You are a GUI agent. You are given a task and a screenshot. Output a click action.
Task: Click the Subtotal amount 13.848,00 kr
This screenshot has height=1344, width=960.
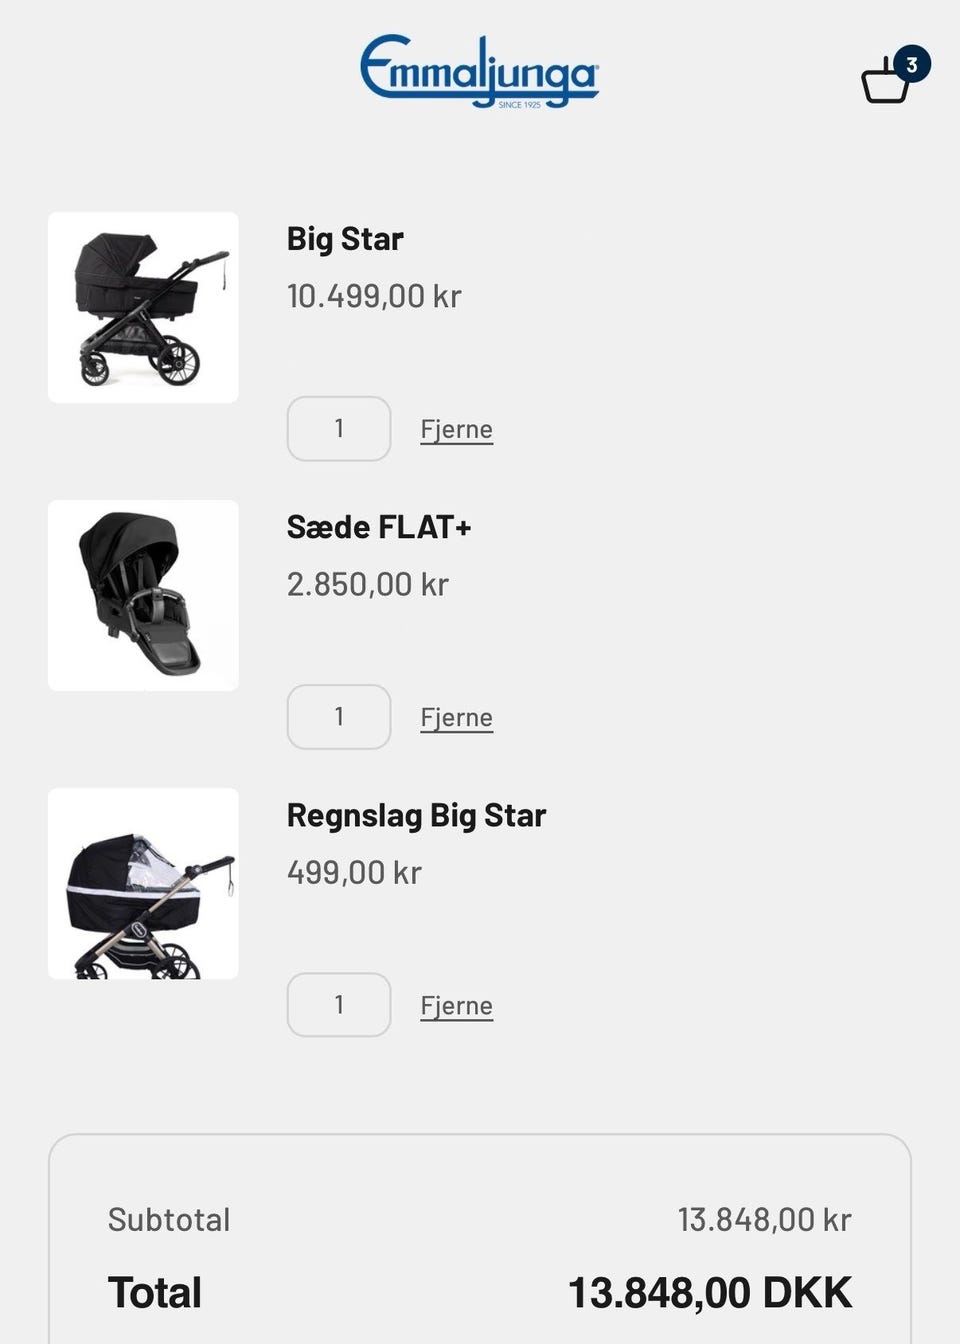point(764,1220)
